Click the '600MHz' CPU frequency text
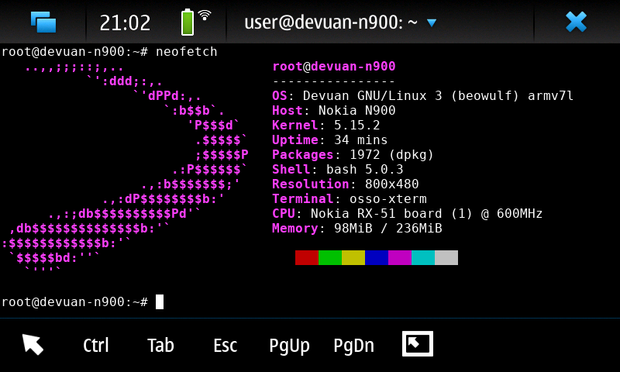 point(520,213)
